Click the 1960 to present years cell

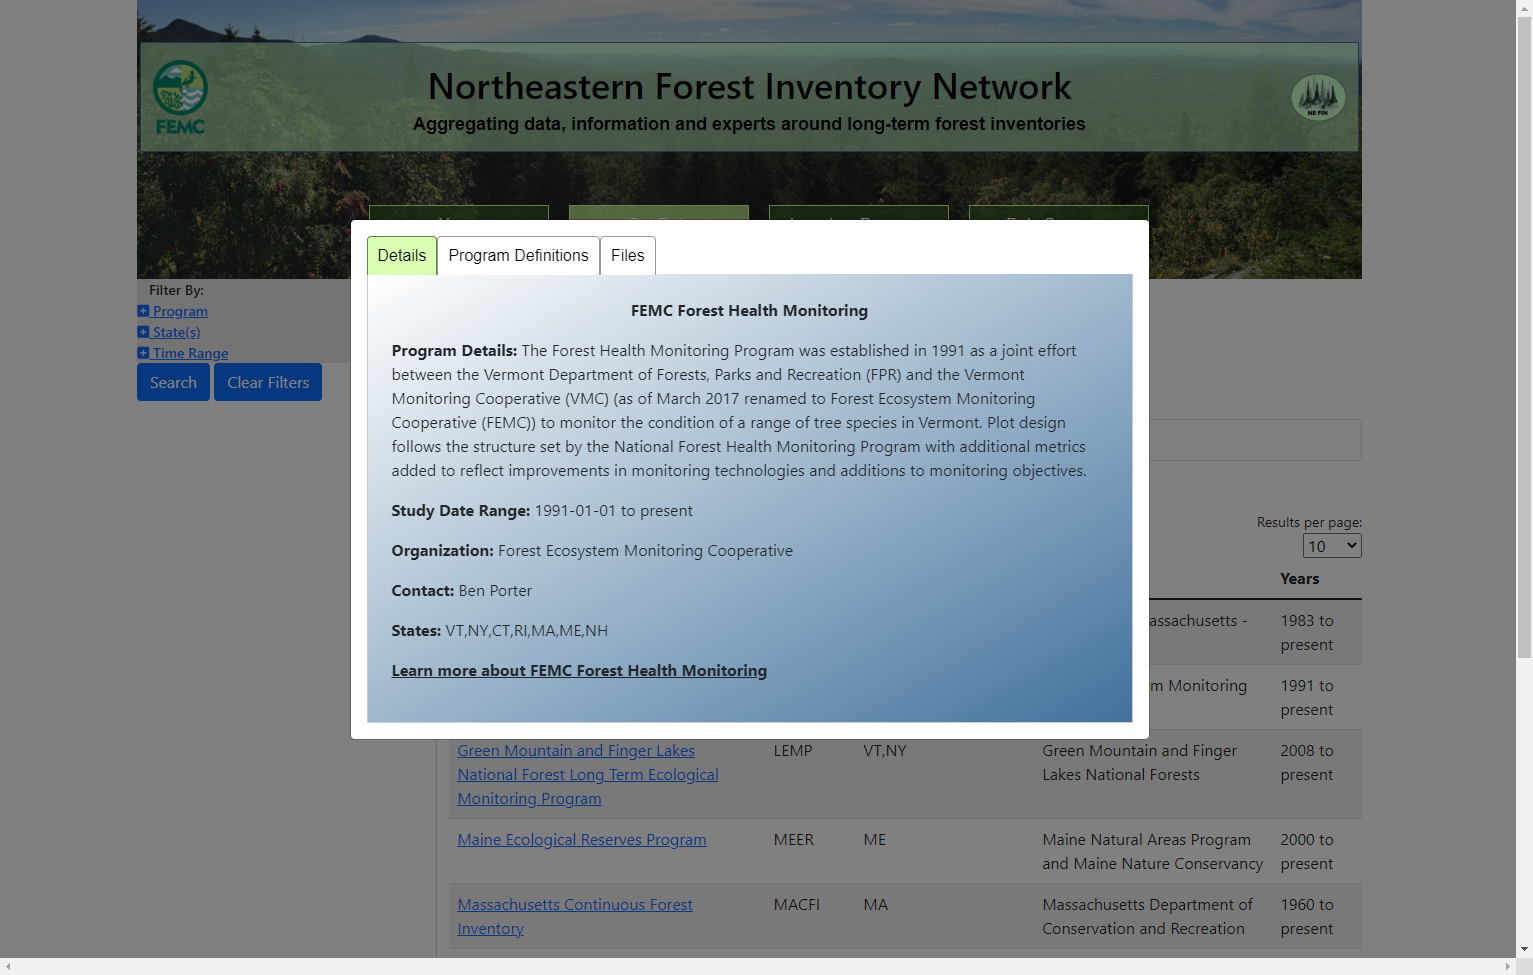(x=1306, y=917)
